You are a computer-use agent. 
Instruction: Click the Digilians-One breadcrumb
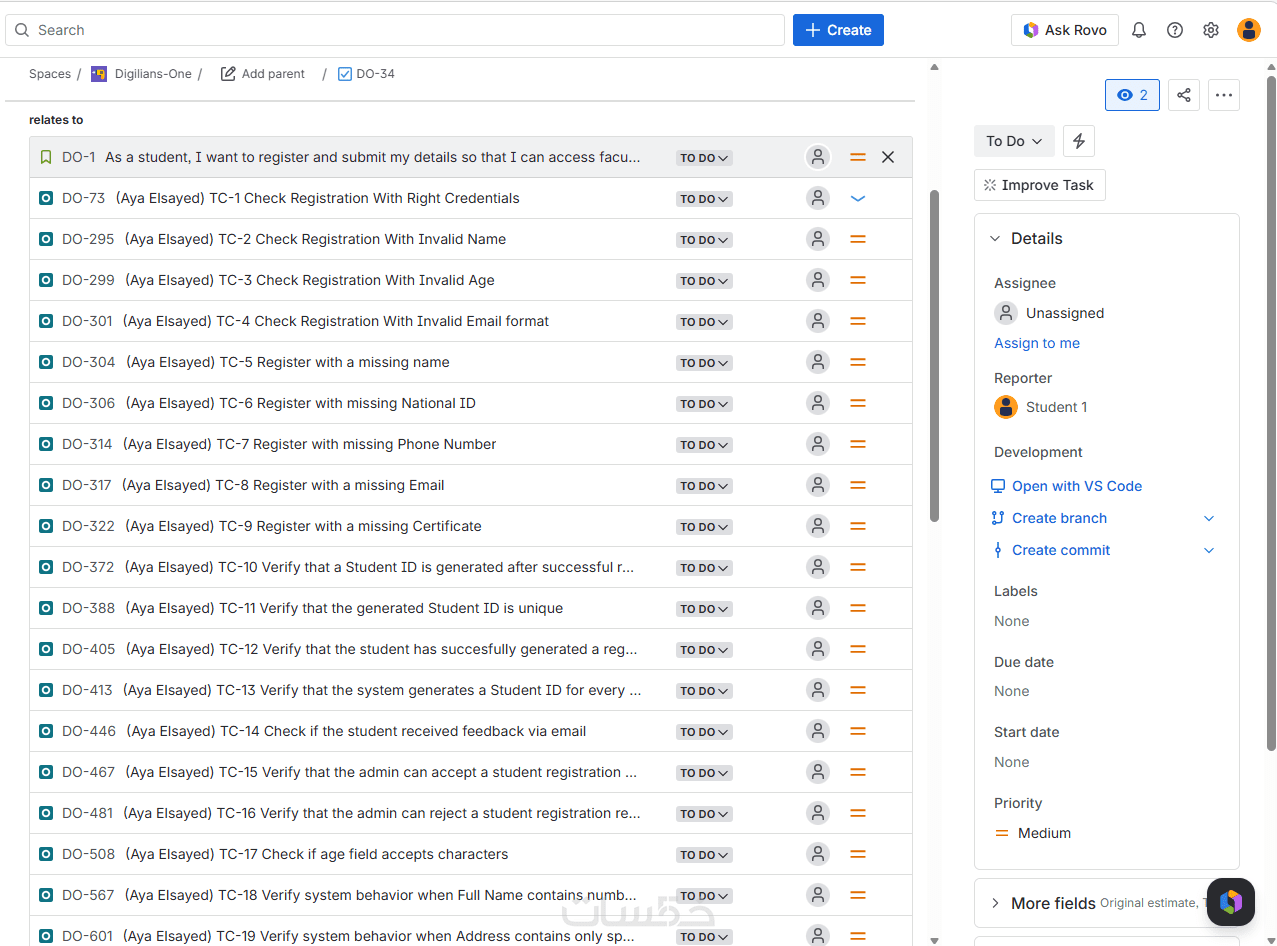click(x=152, y=74)
